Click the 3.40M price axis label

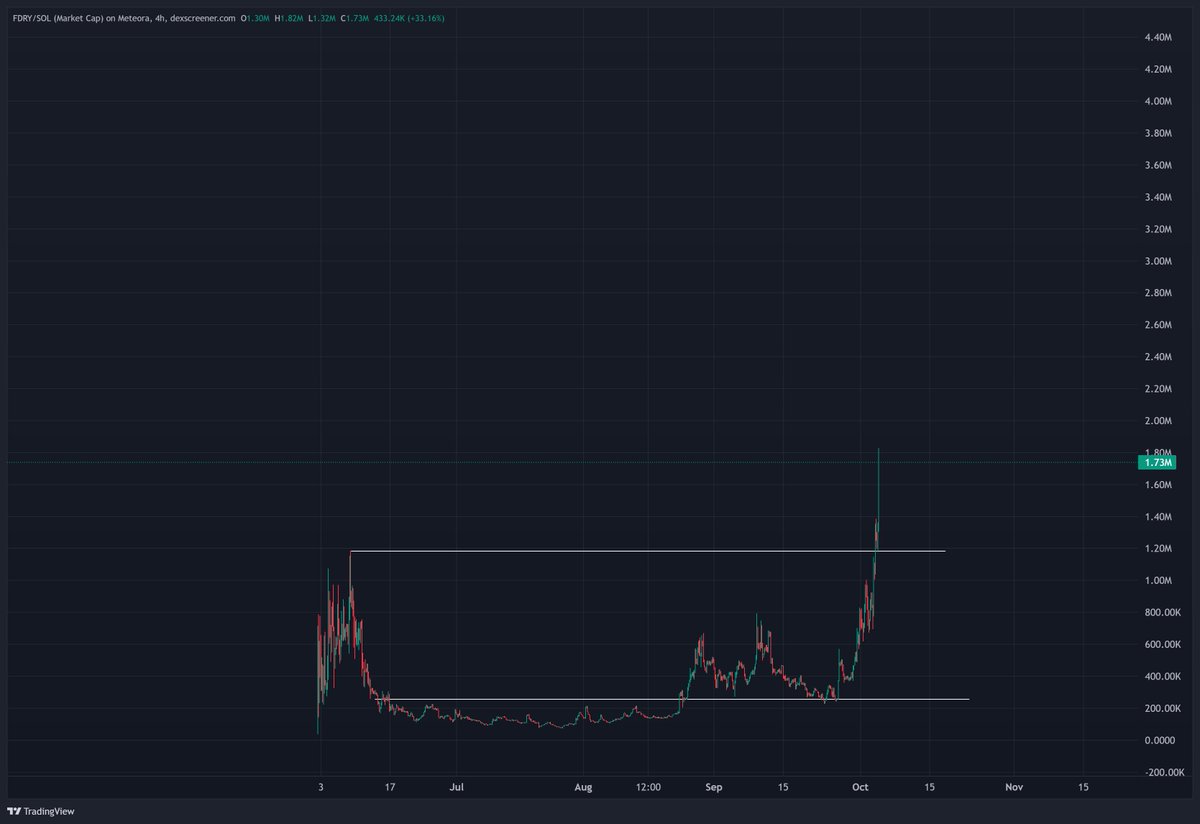(x=1156, y=197)
